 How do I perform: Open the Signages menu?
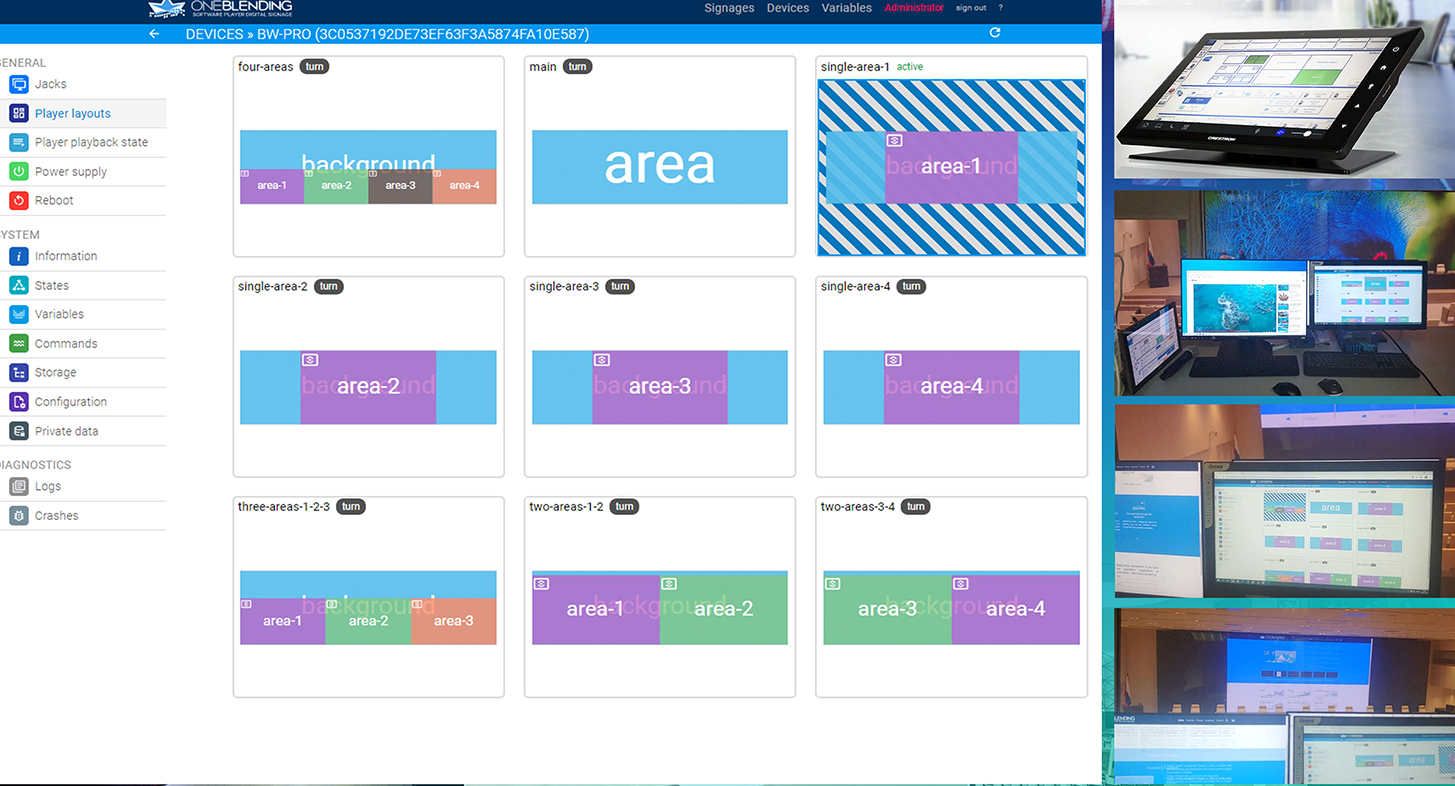pos(729,8)
